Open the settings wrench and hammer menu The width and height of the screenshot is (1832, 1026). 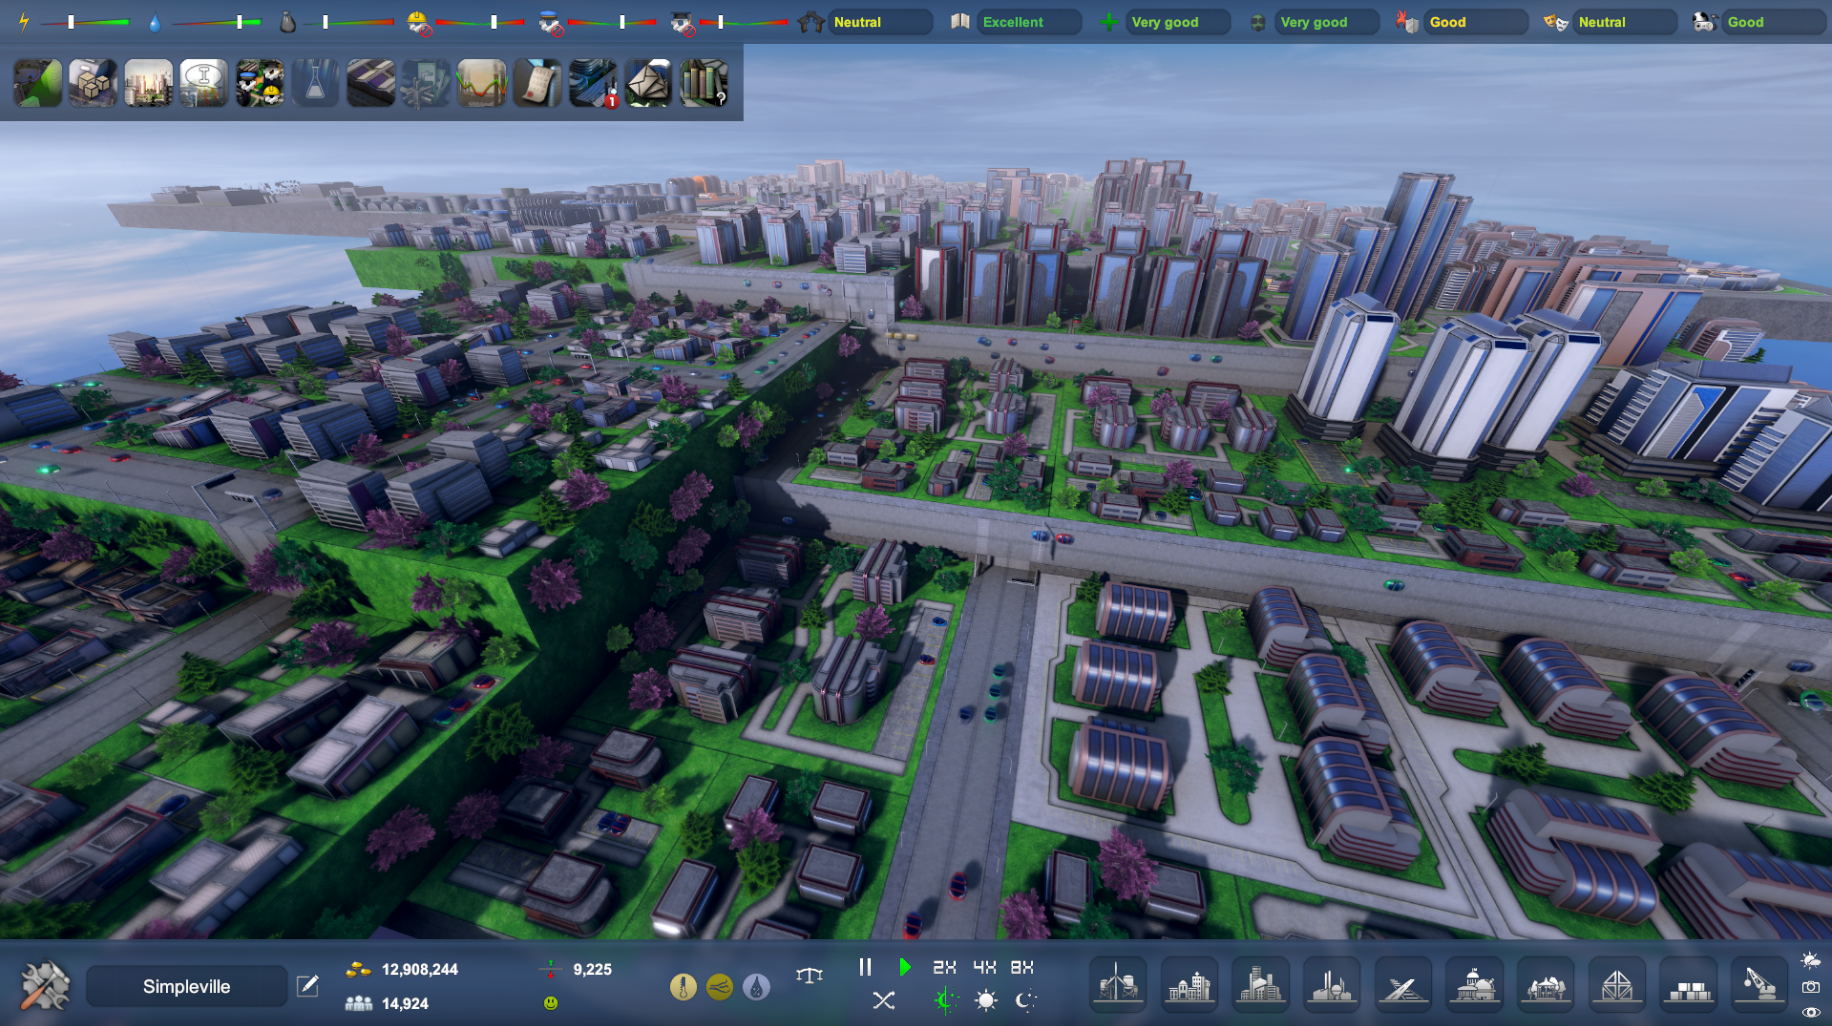pyautogui.click(x=45, y=986)
